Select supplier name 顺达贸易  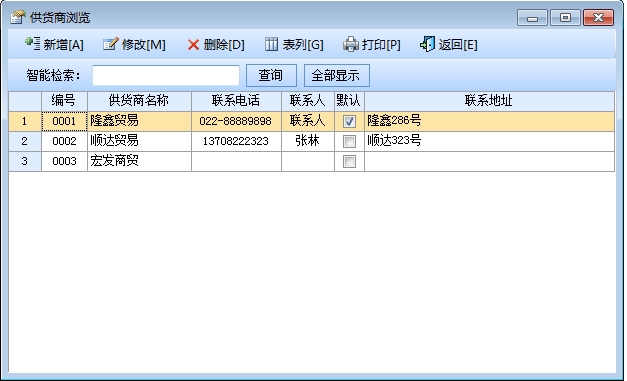[139, 141]
